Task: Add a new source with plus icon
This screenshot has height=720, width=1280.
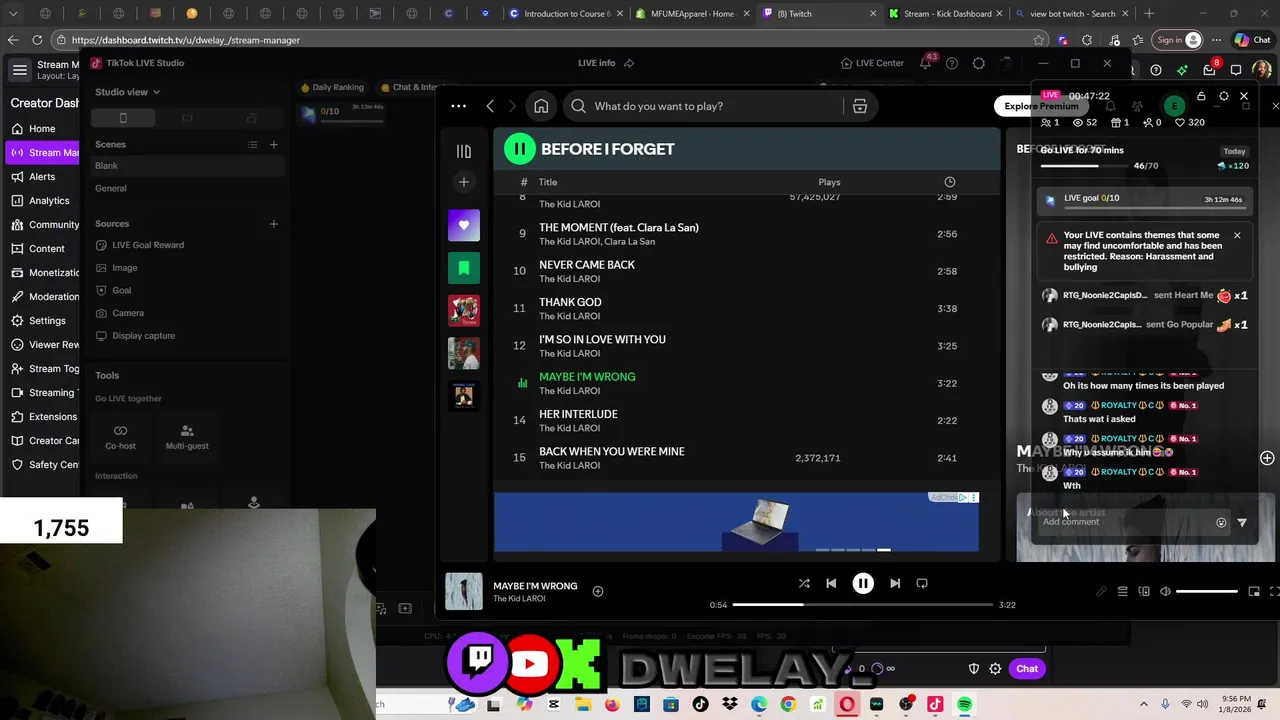Action: (x=273, y=224)
